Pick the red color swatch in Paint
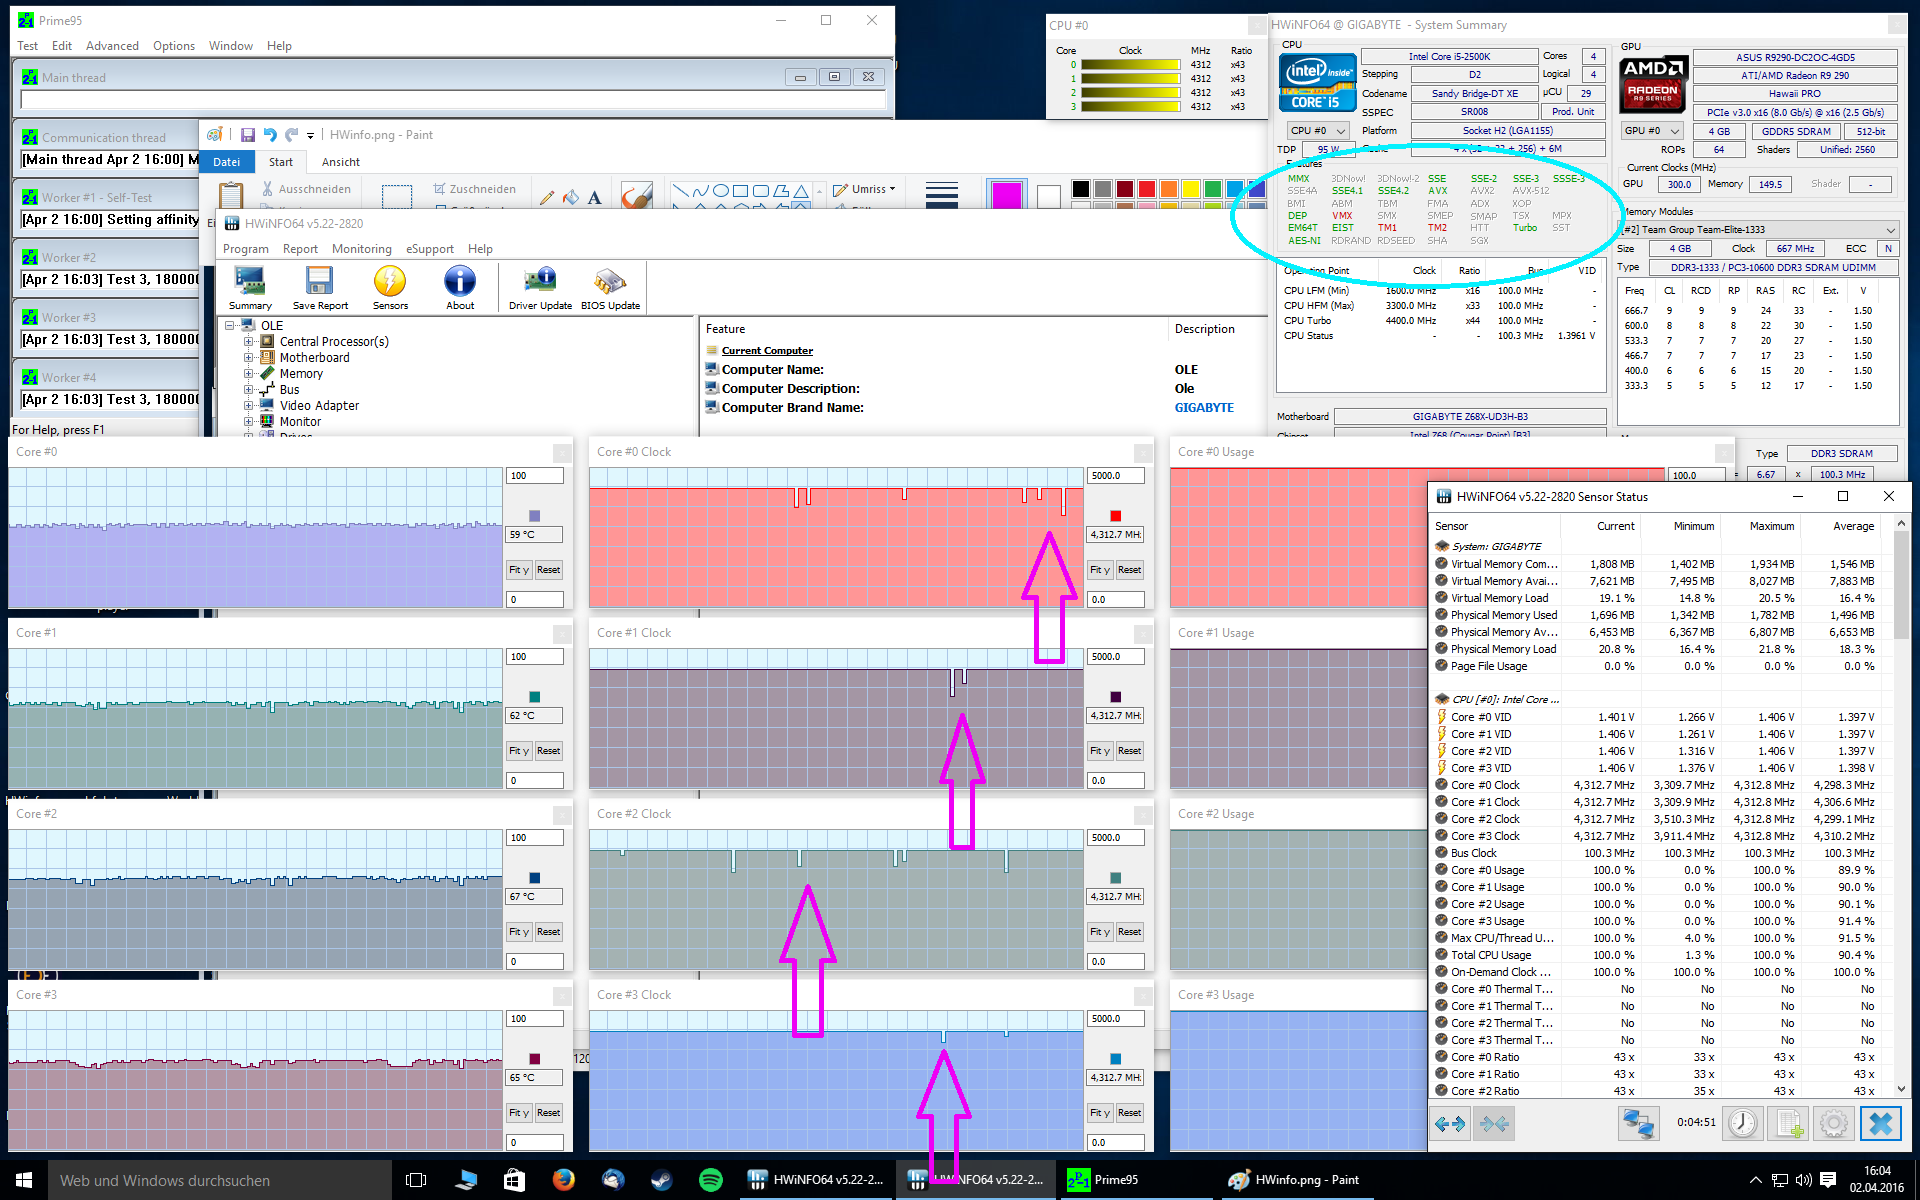 [1146, 189]
